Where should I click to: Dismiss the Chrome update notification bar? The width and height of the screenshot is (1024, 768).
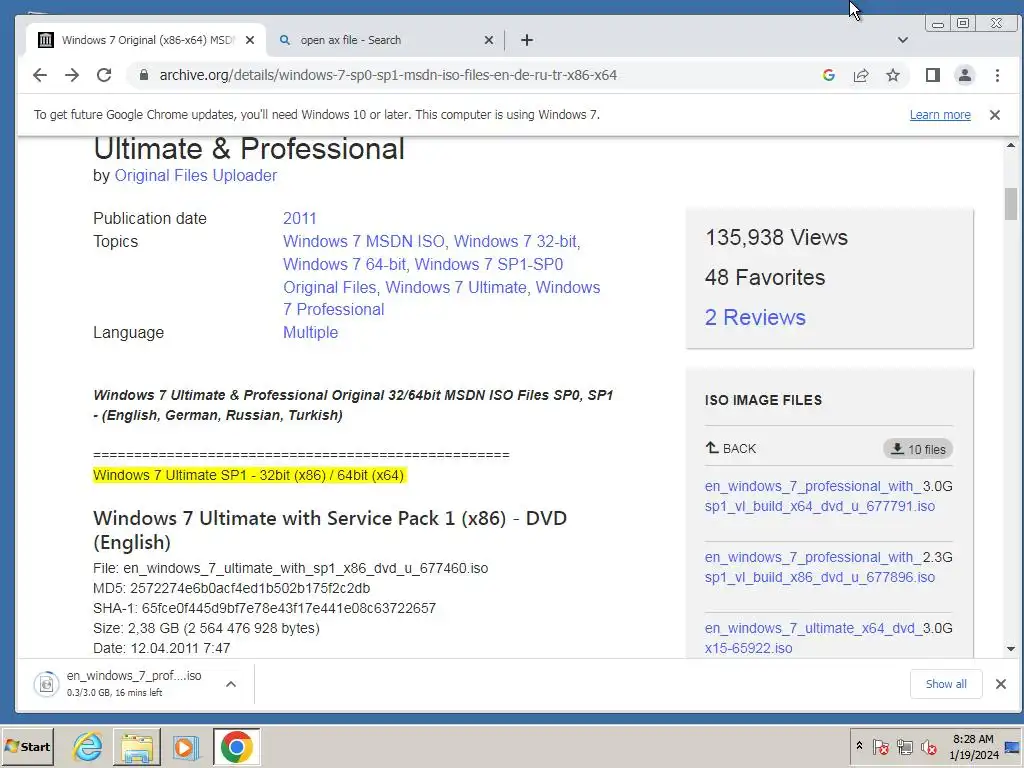(x=995, y=115)
